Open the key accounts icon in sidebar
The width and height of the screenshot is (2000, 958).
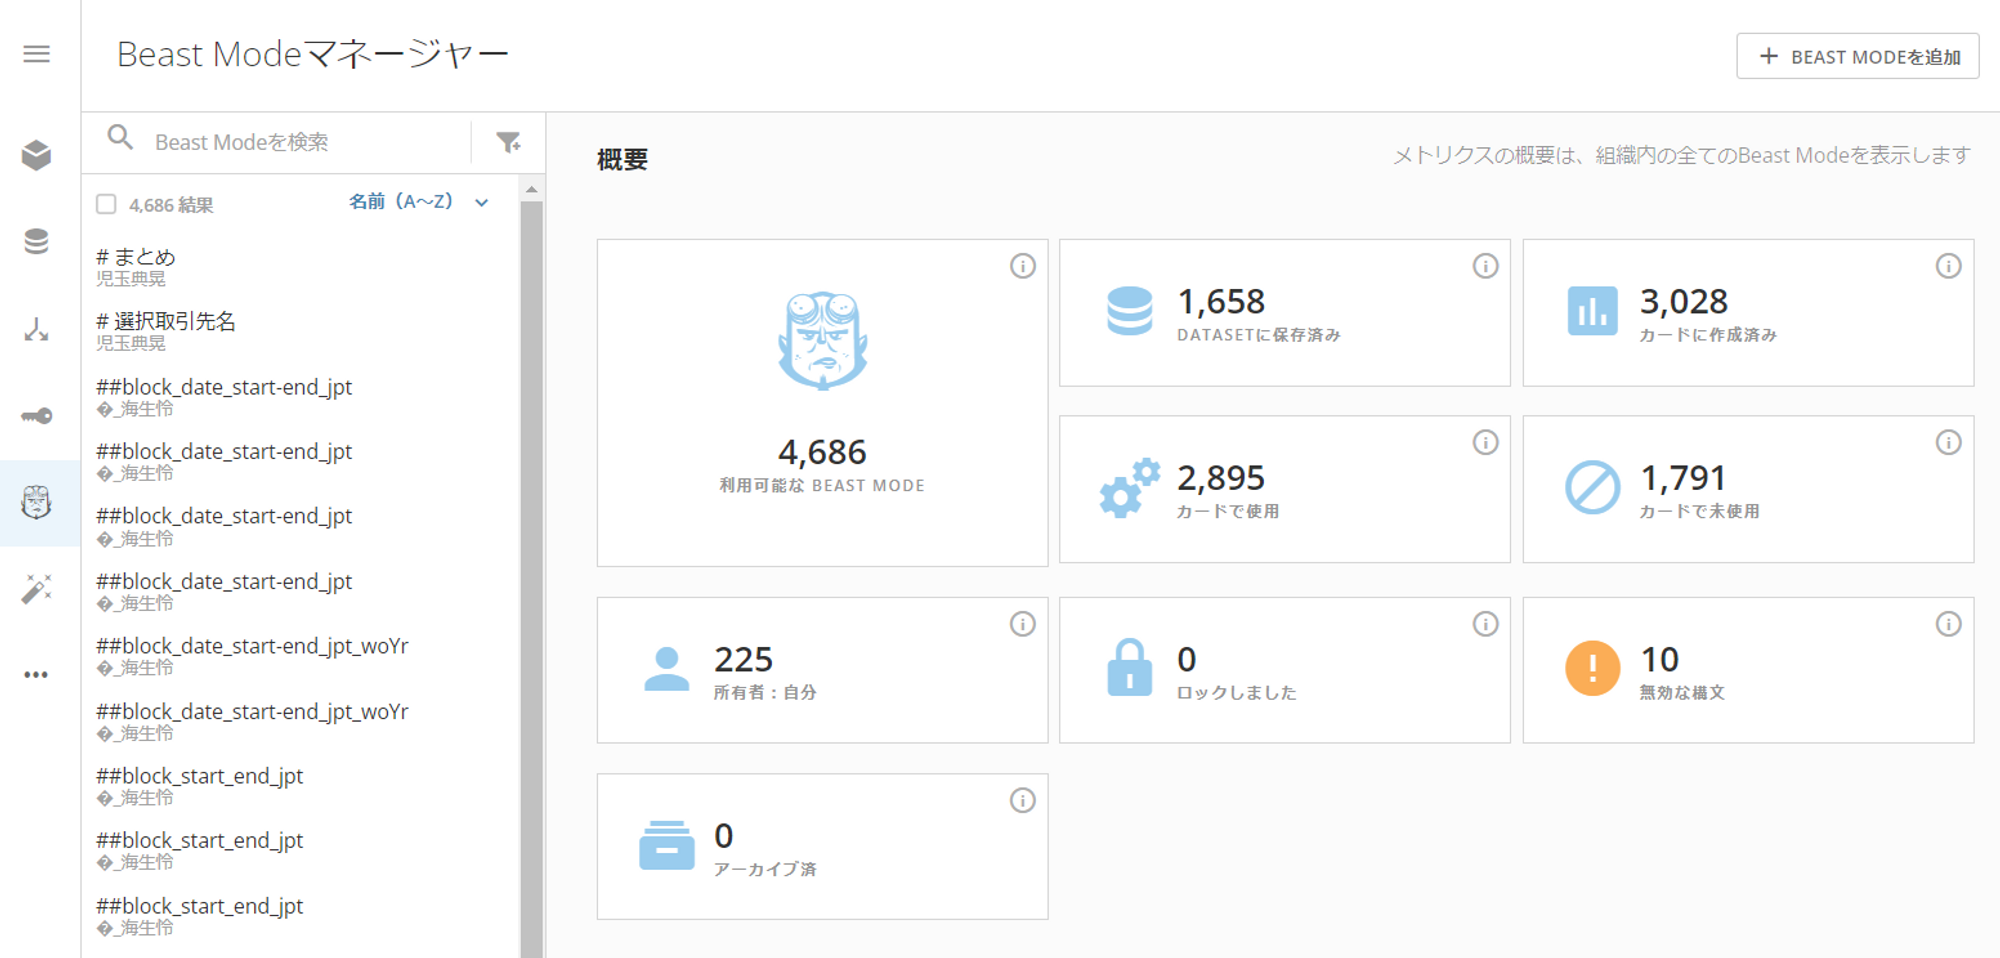(37, 416)
